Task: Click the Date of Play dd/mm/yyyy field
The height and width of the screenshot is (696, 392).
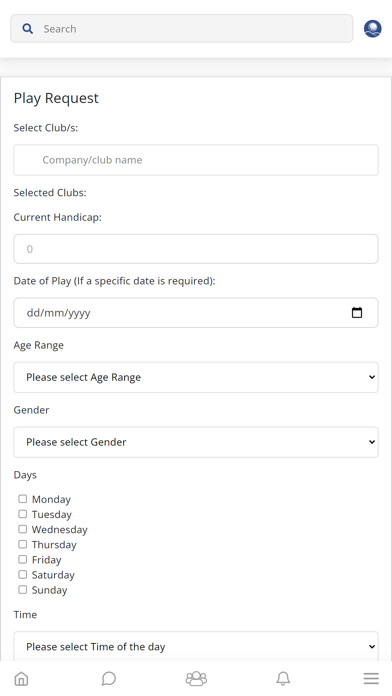Action: [196, 312]
